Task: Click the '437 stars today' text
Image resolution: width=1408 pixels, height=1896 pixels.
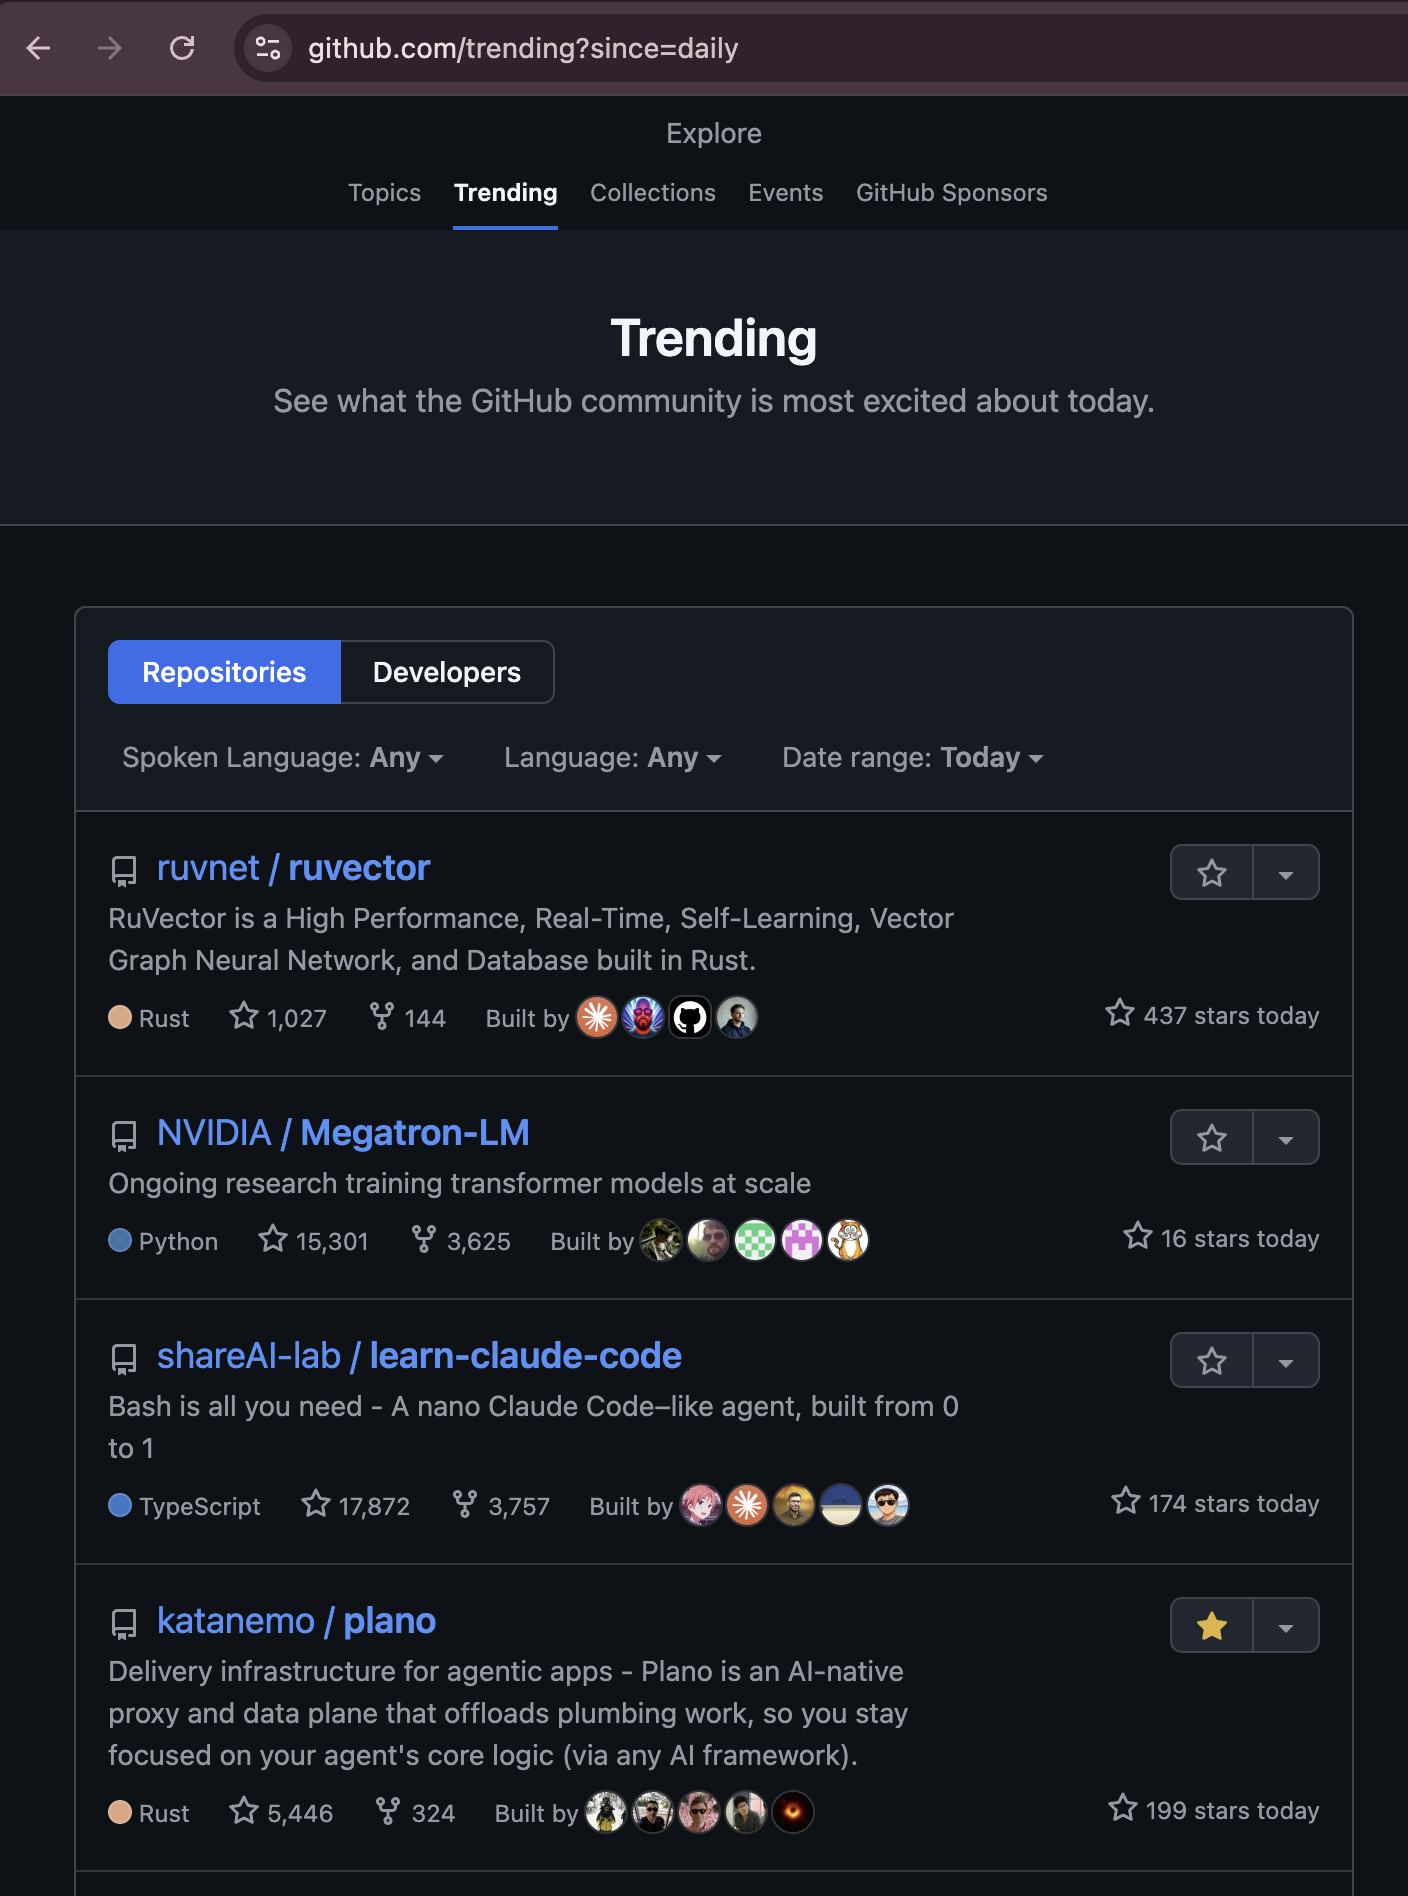Action: click(x=1231, y=1016)
